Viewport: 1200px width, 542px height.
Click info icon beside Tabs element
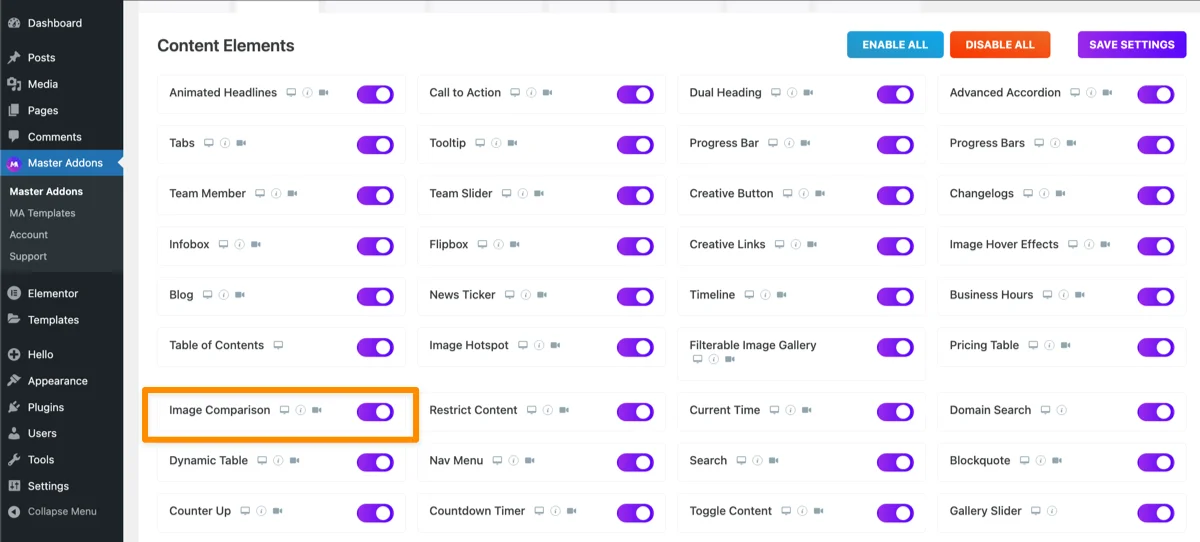click(x=225, y=144)
